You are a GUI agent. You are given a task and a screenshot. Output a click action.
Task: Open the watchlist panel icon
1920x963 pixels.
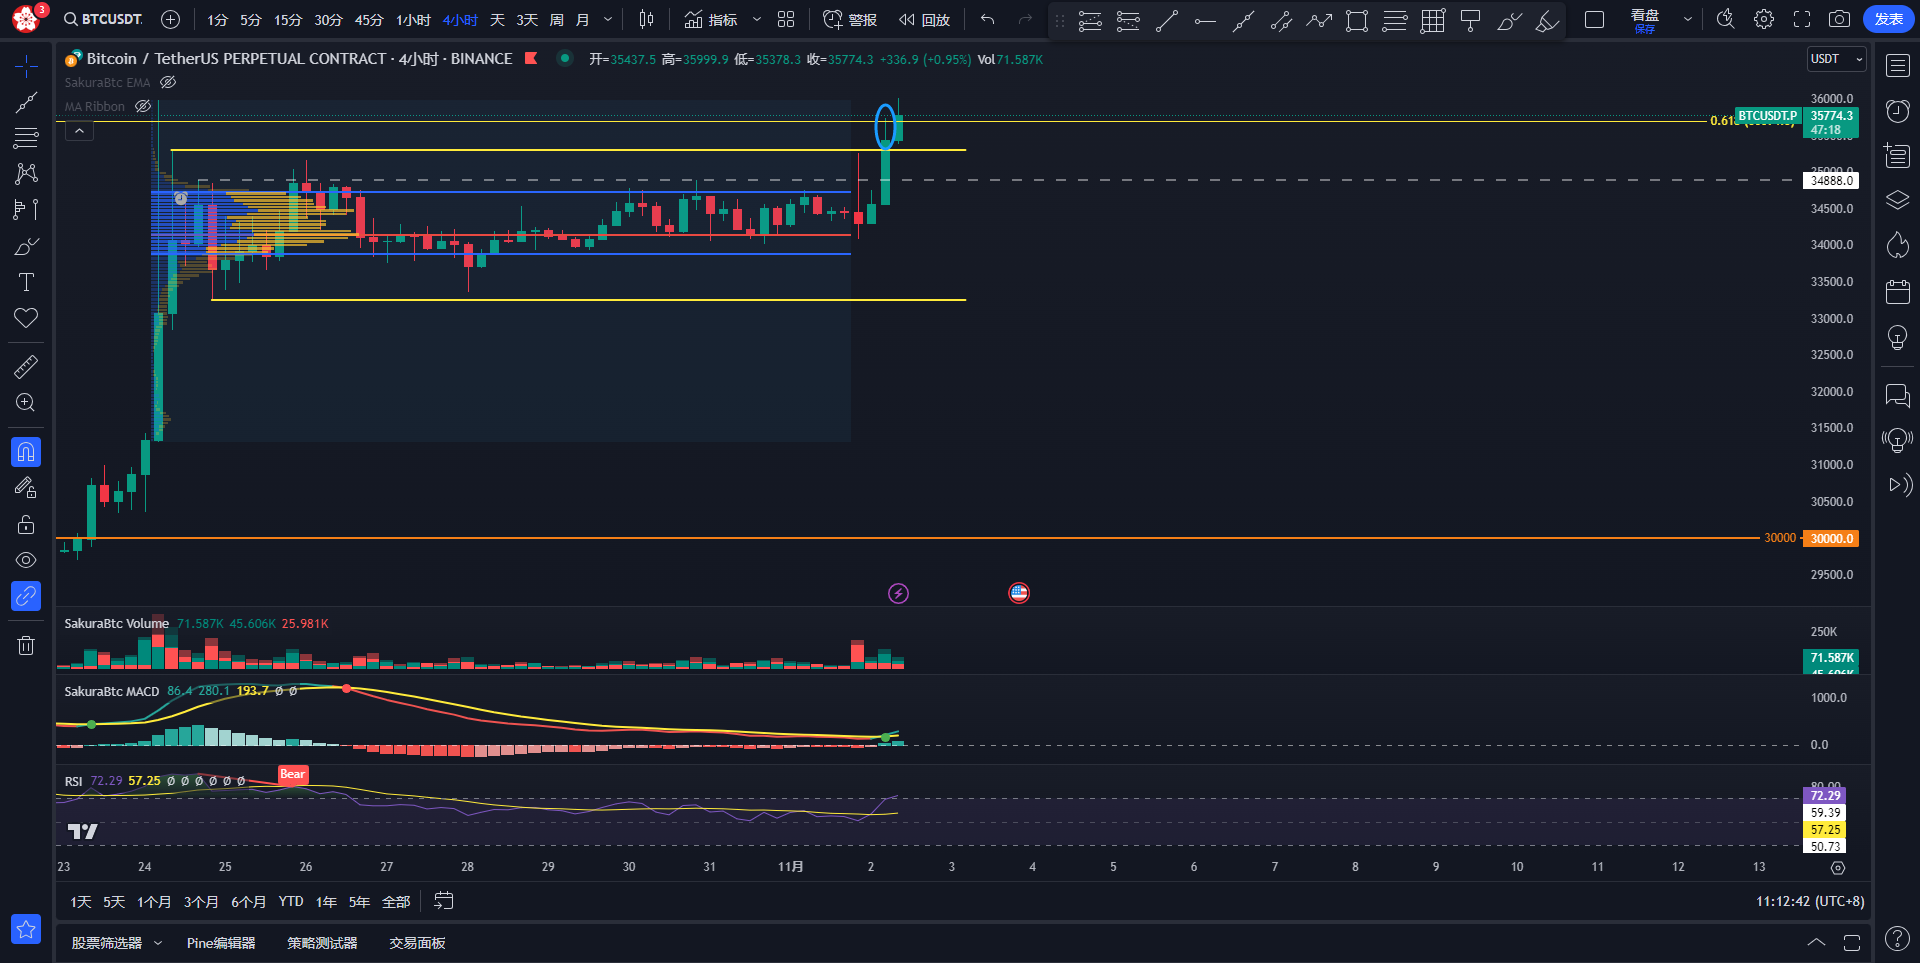(x=1897, y=66)
